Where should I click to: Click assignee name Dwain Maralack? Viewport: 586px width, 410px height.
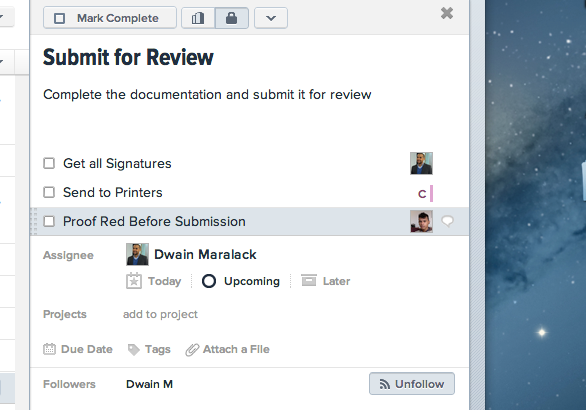(205, 255)
